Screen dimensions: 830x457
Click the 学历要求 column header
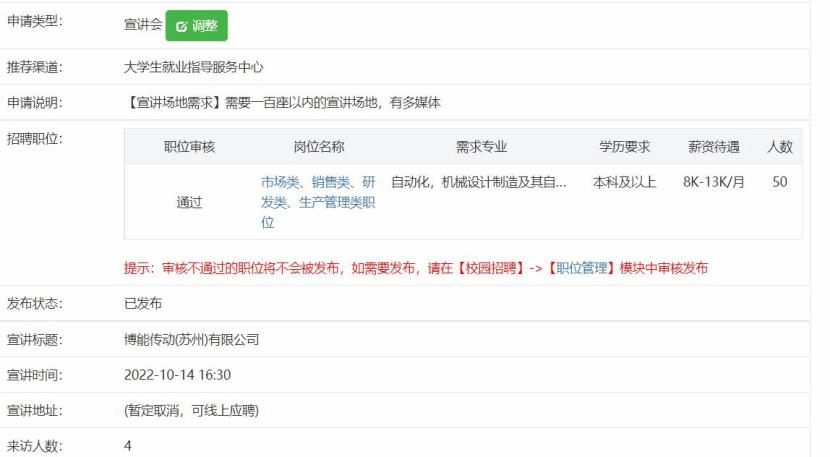pos(625,147)
